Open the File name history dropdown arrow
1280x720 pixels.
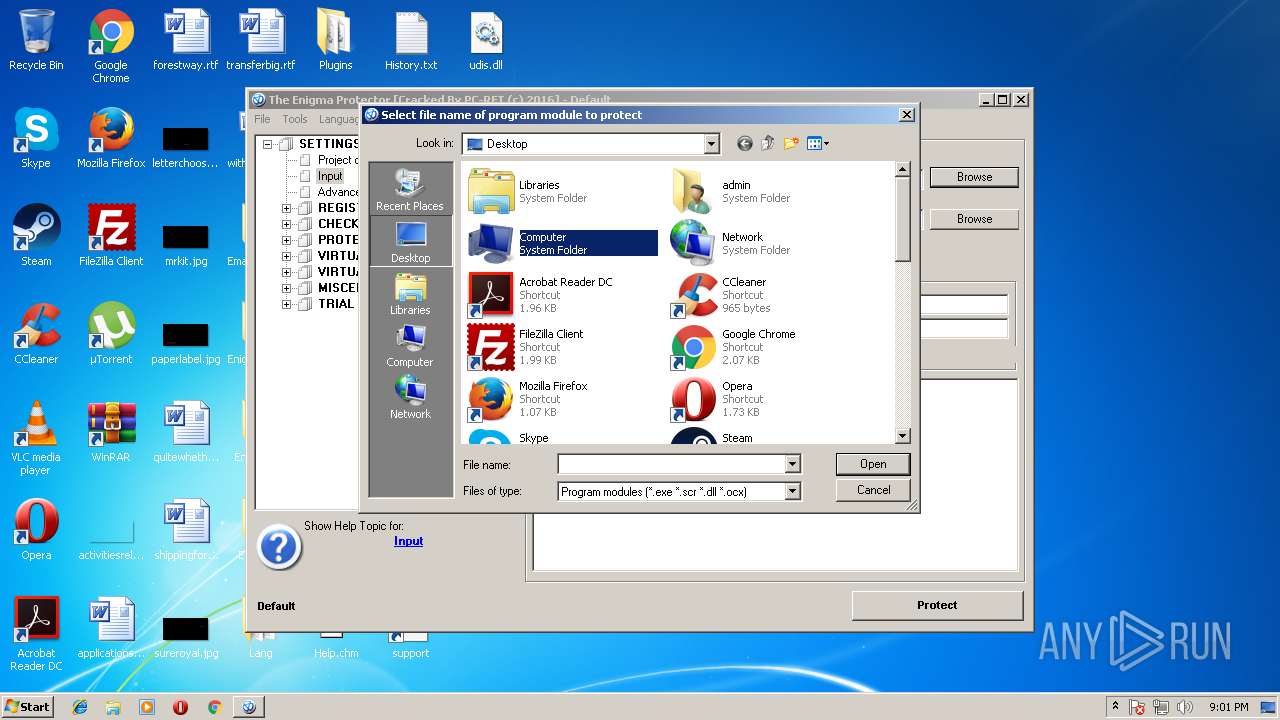click(x=792, y=464)
